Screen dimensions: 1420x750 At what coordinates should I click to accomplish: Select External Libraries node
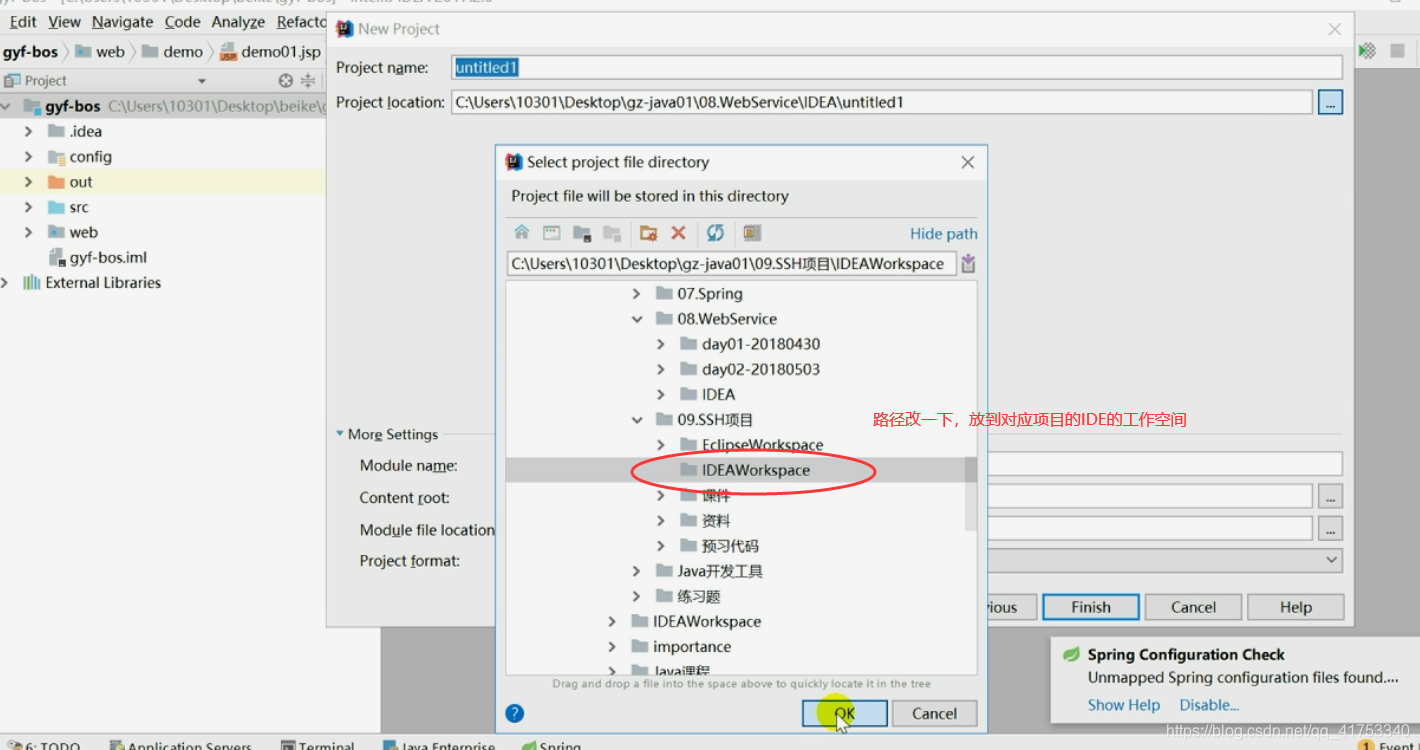(x=92, y=283)
